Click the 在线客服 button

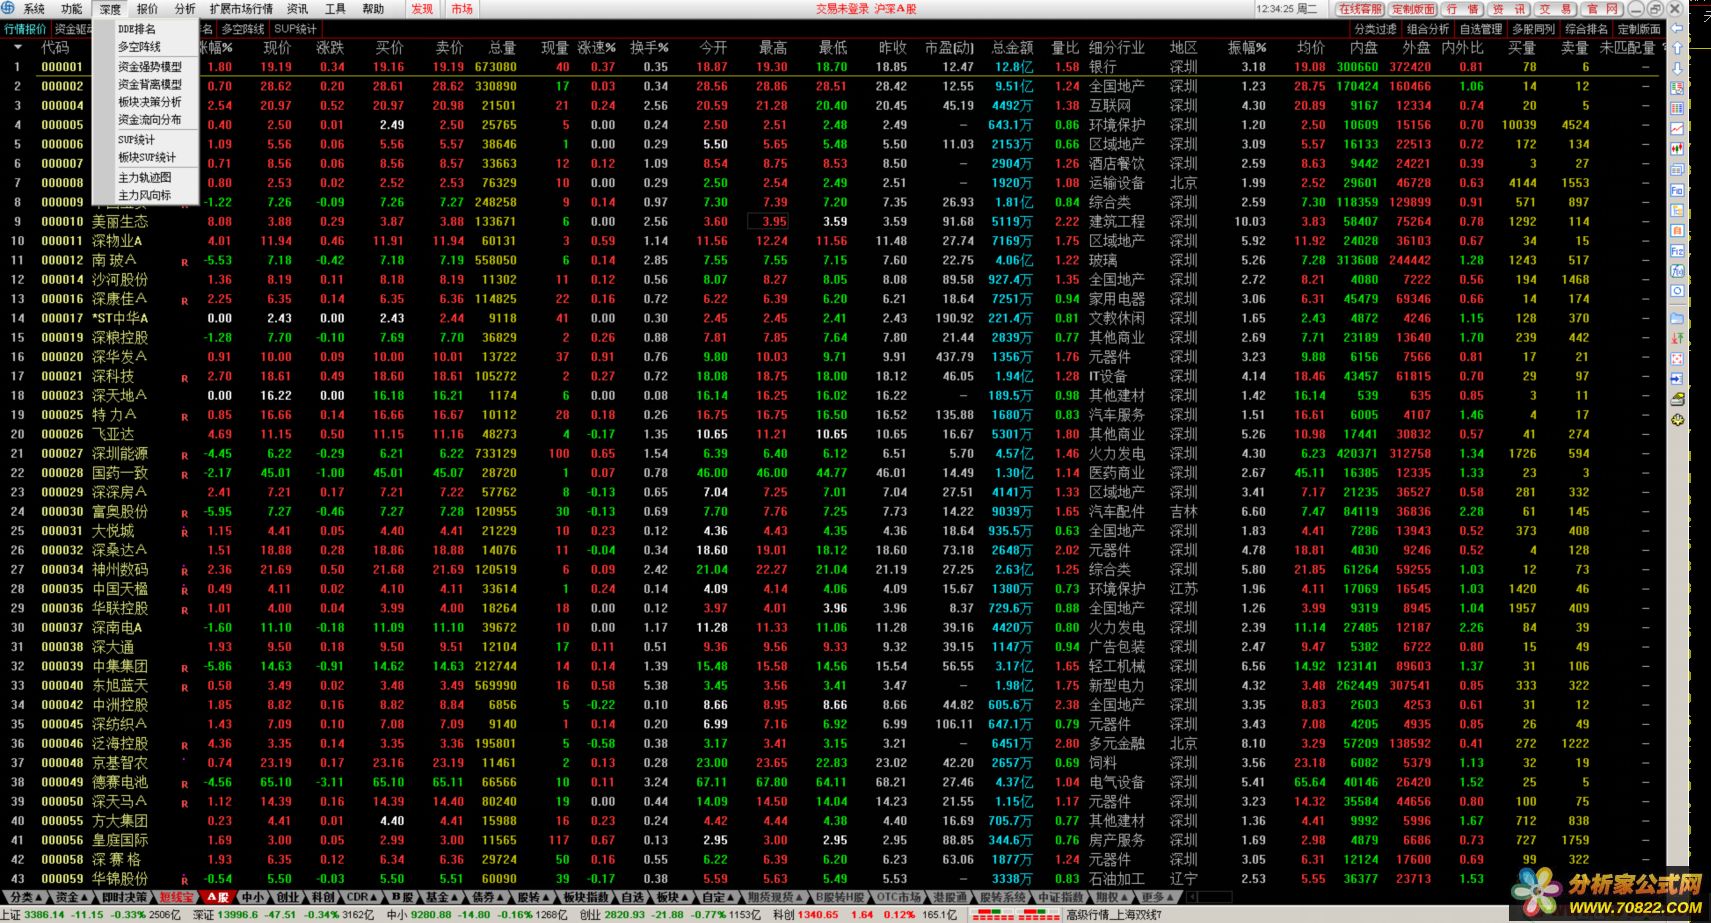[x=1360, y=9]
